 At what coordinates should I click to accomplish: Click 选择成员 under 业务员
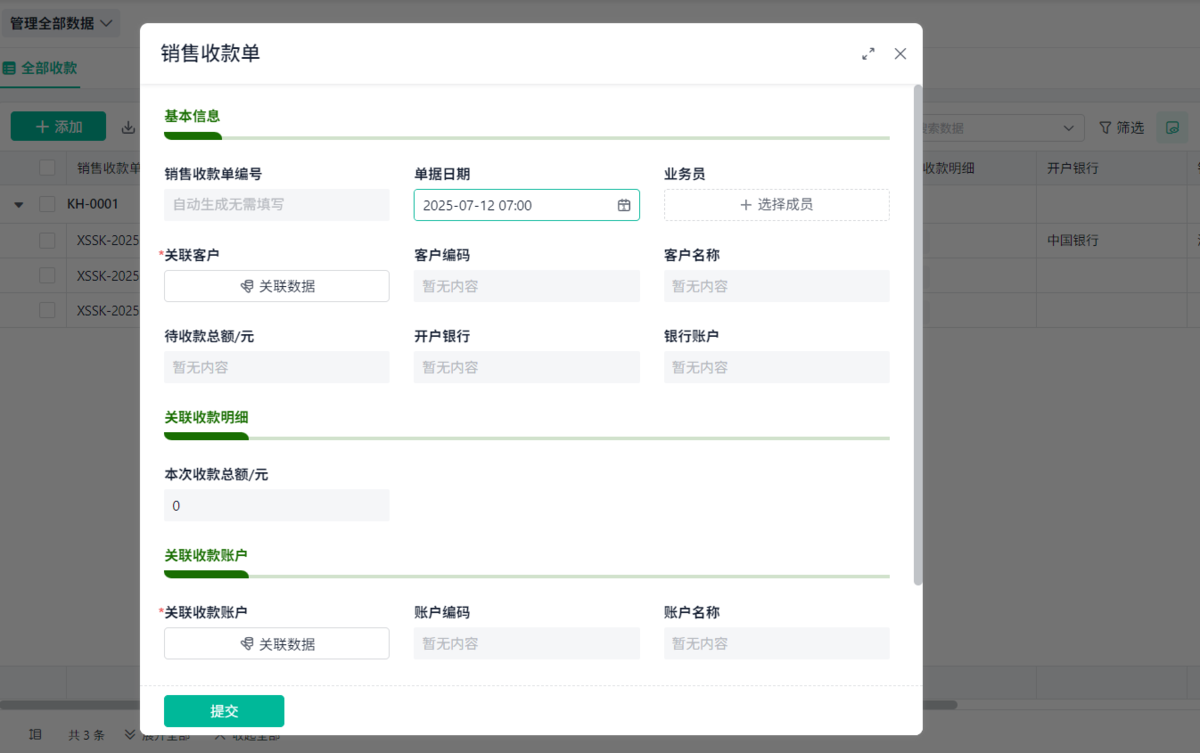tap(777, 205)
